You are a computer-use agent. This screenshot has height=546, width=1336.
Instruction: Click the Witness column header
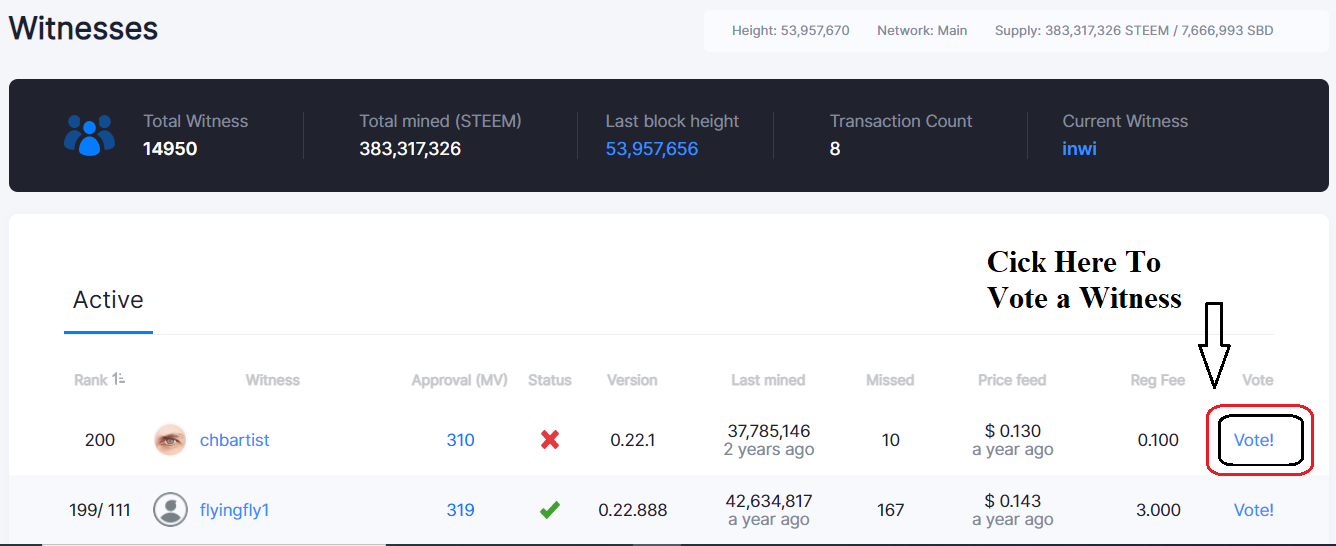pyautogui.click(x=273, y=380)
